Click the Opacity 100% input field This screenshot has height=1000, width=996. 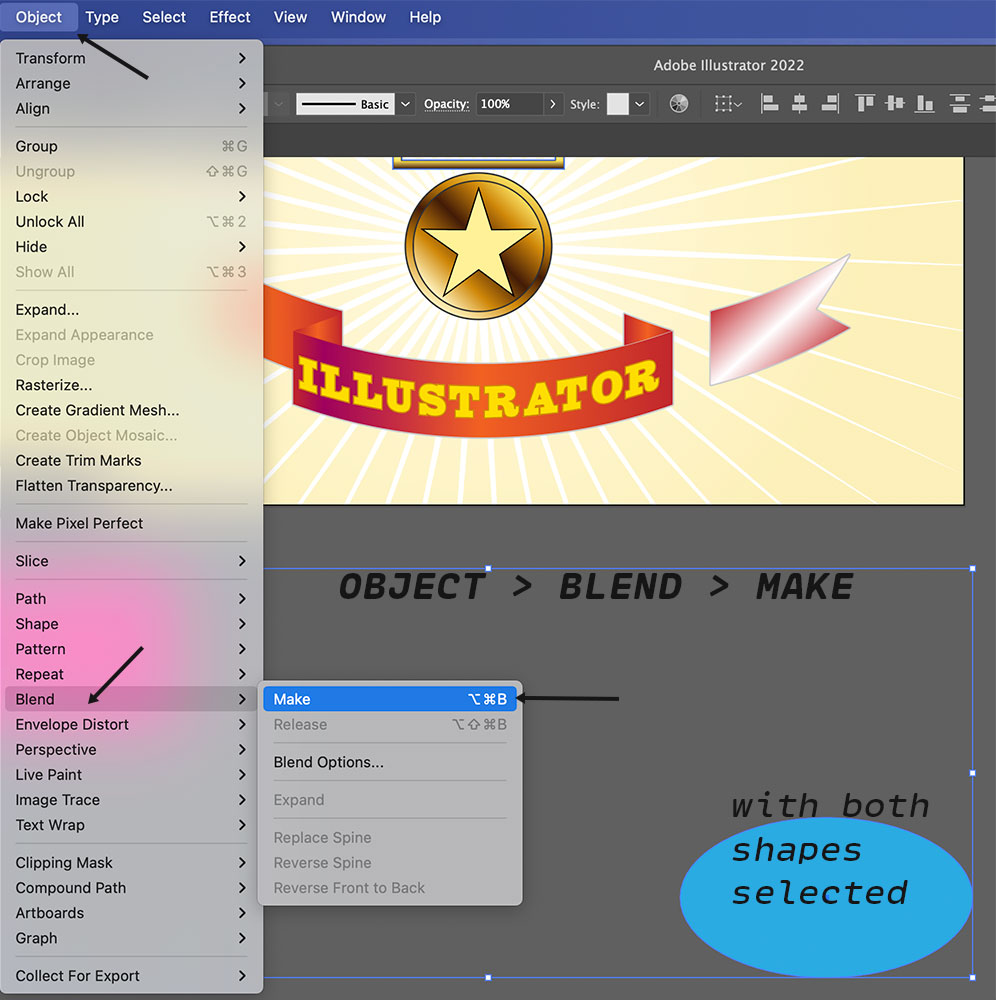(x=508, y=104)
